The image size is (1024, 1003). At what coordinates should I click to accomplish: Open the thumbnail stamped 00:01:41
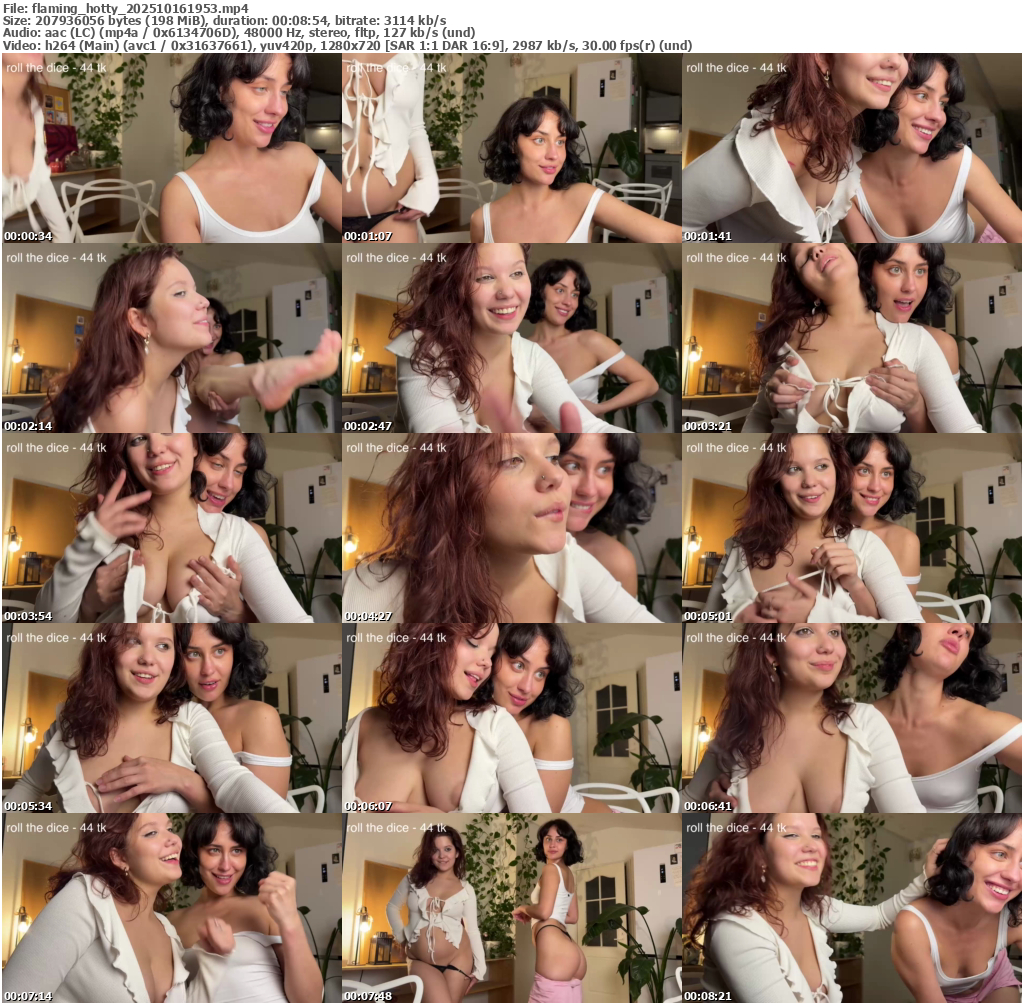tap(852, 148)
